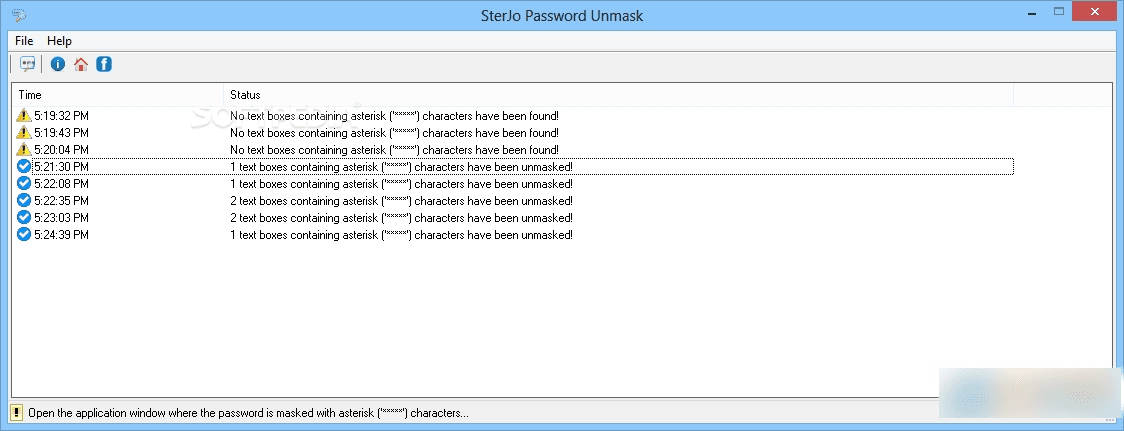Click the warning icon beside 5:19:43 PM

[24, 132]
